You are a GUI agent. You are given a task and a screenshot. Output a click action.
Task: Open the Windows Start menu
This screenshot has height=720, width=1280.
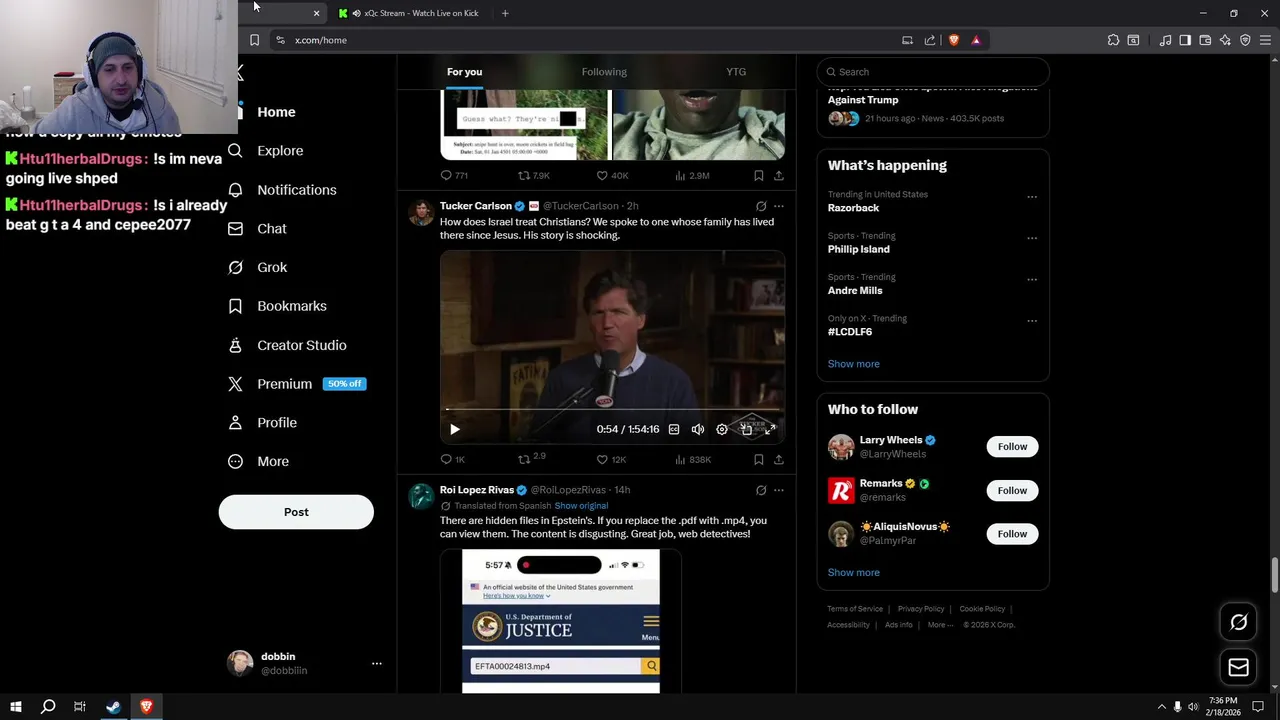click(16, 707)
